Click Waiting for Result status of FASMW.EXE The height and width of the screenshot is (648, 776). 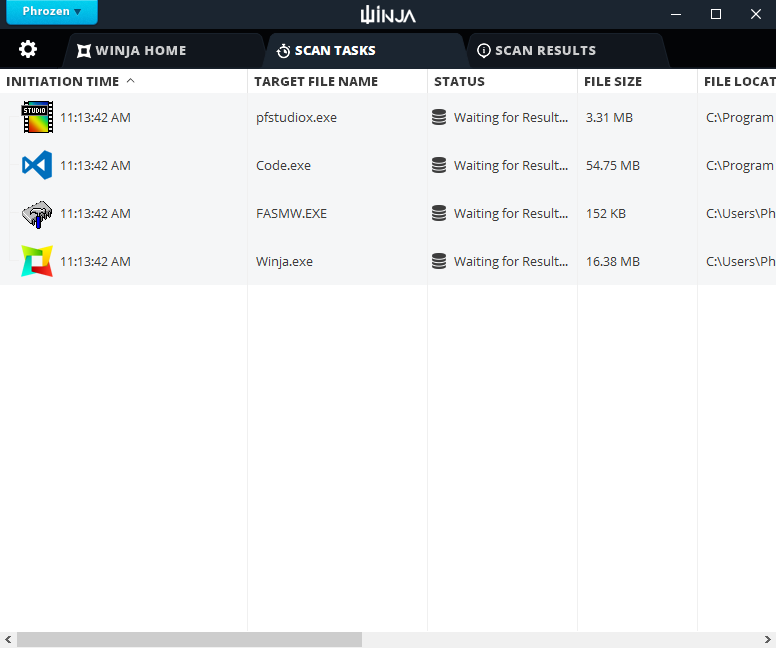coord(511,214)
